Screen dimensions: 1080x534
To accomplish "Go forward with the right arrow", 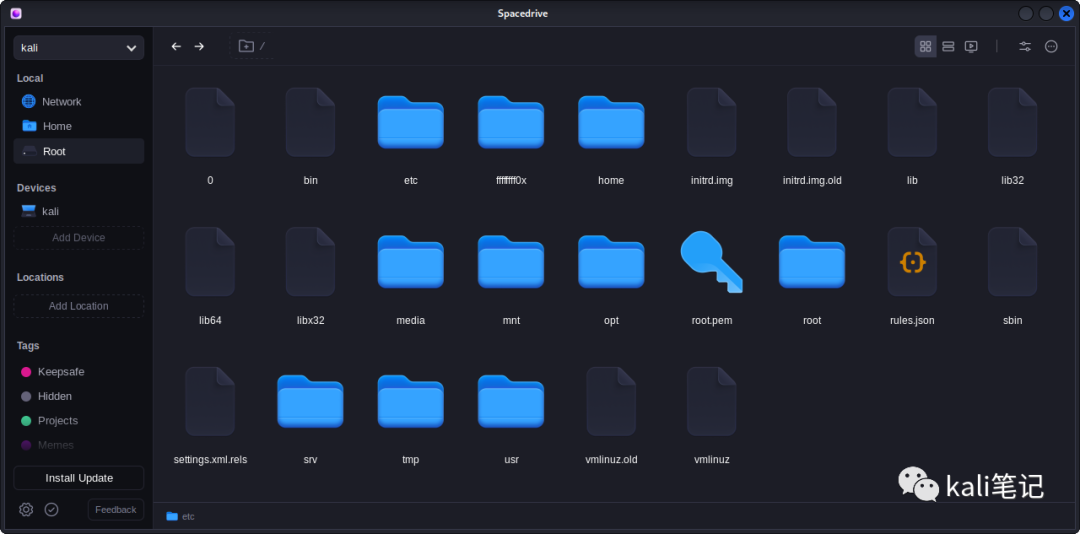I will (199, 46).
